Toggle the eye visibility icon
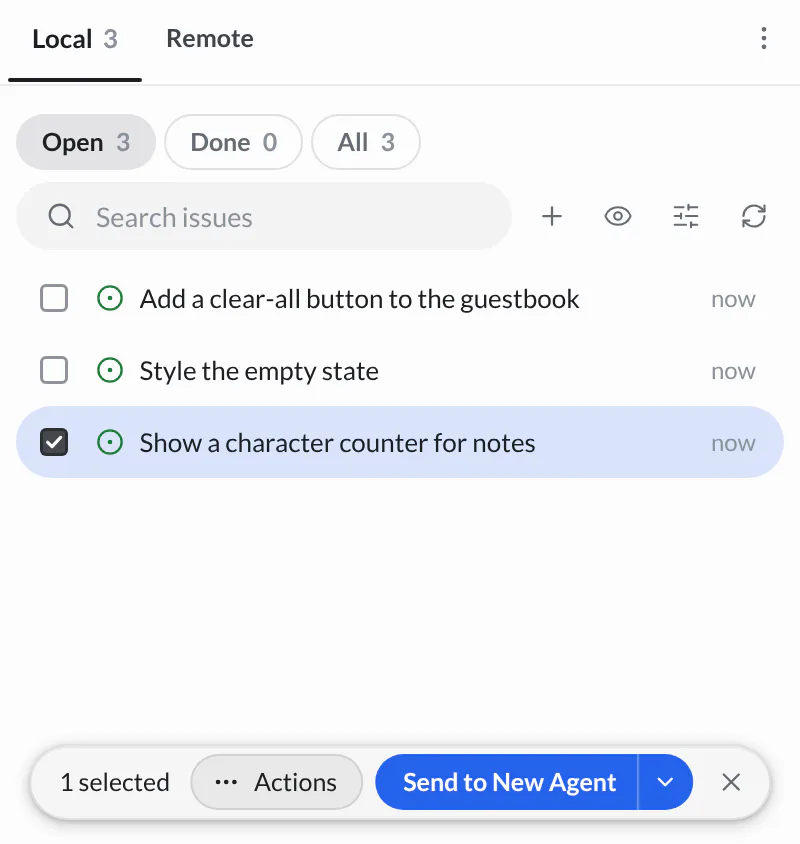 [x=617, y=216]
